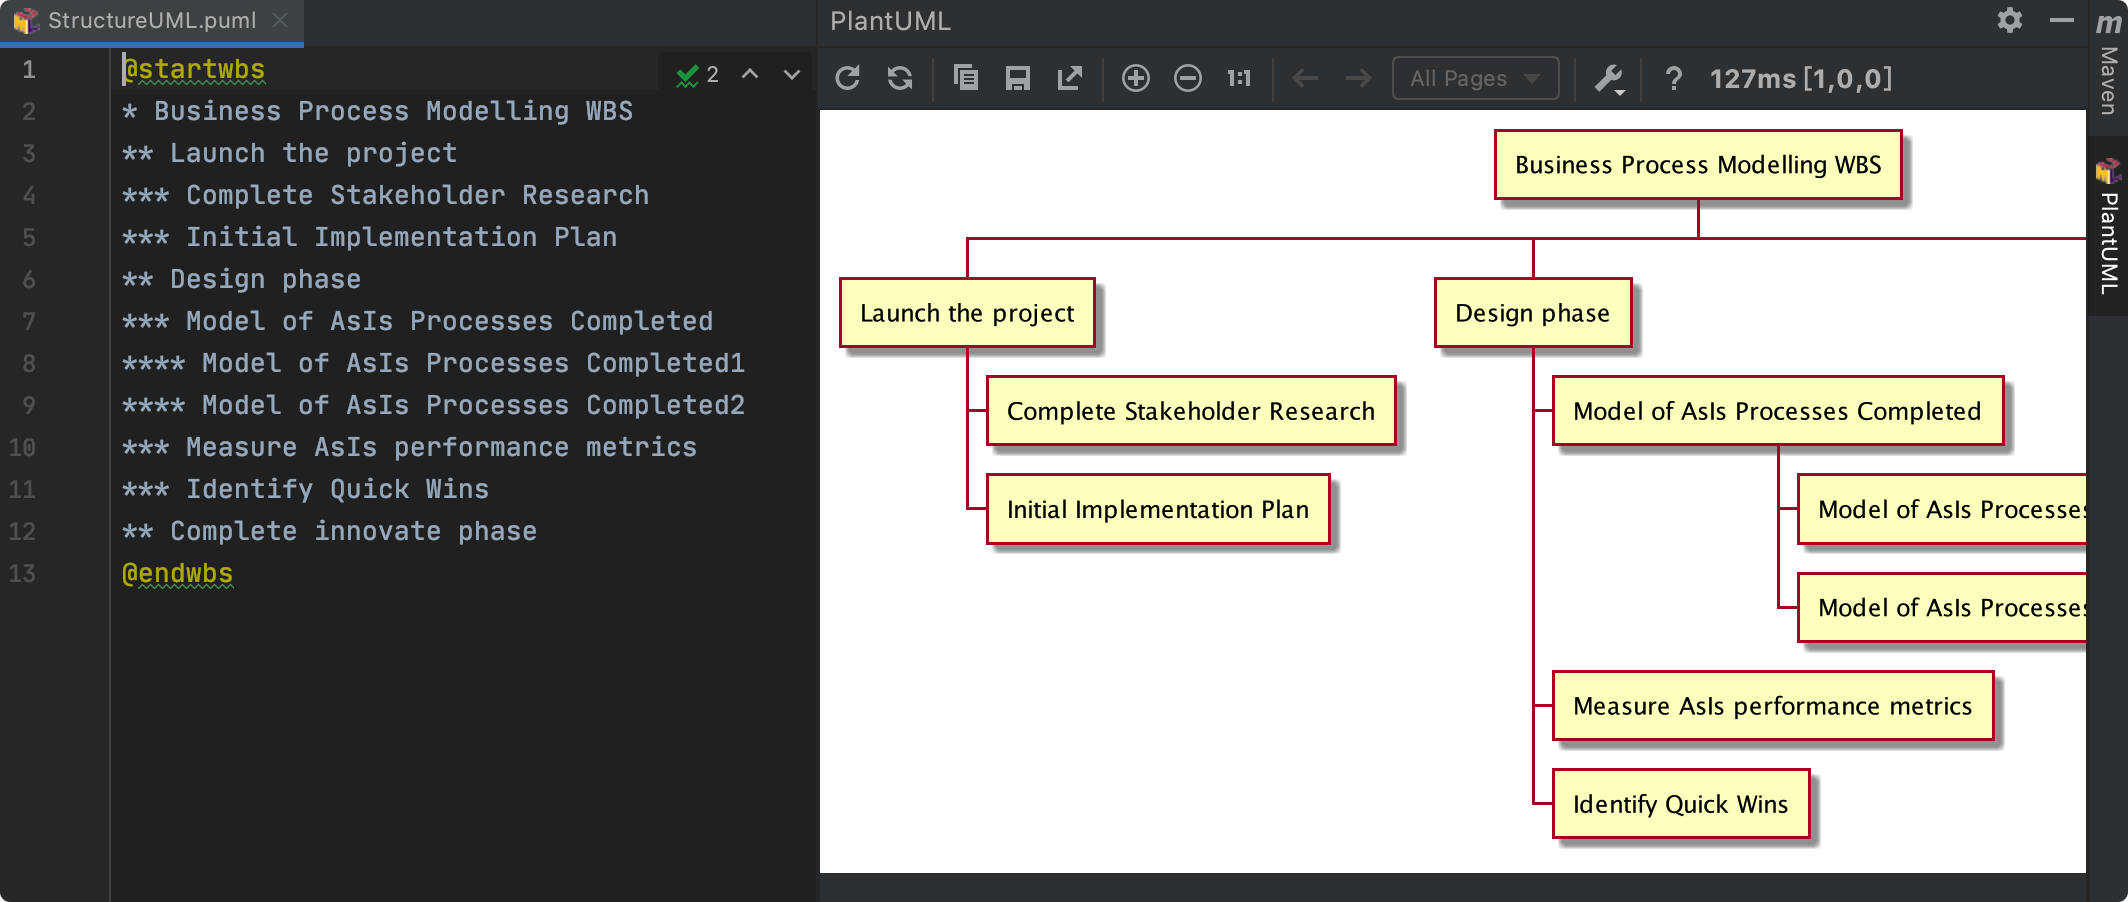Select the StructureUML.puml editor tab

click(x=151, y=20)
